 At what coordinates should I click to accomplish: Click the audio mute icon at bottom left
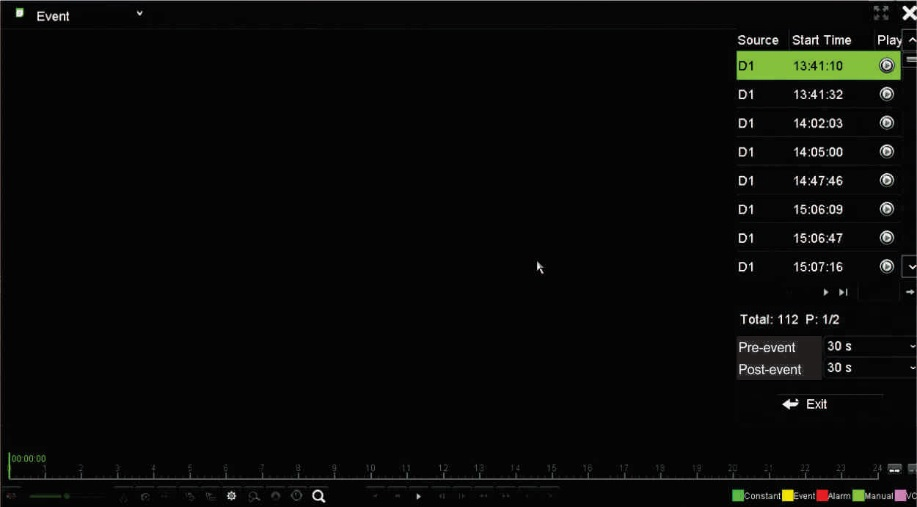11,496
